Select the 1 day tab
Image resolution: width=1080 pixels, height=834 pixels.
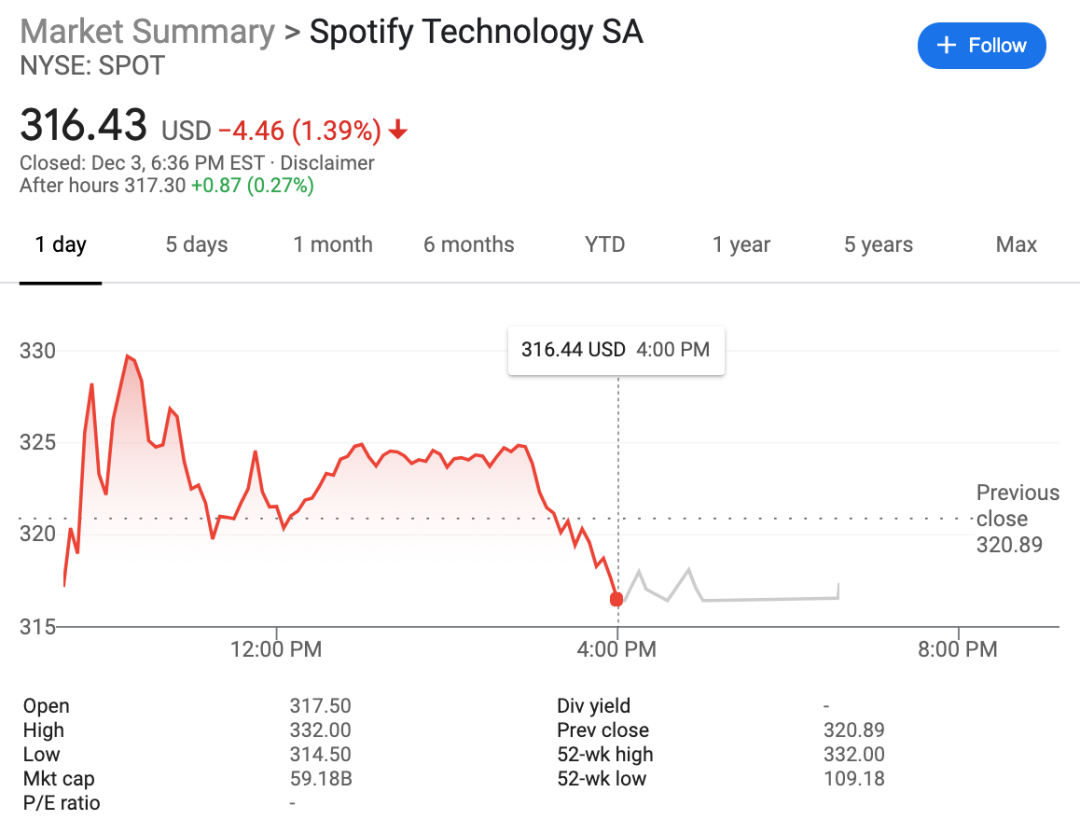61,245
